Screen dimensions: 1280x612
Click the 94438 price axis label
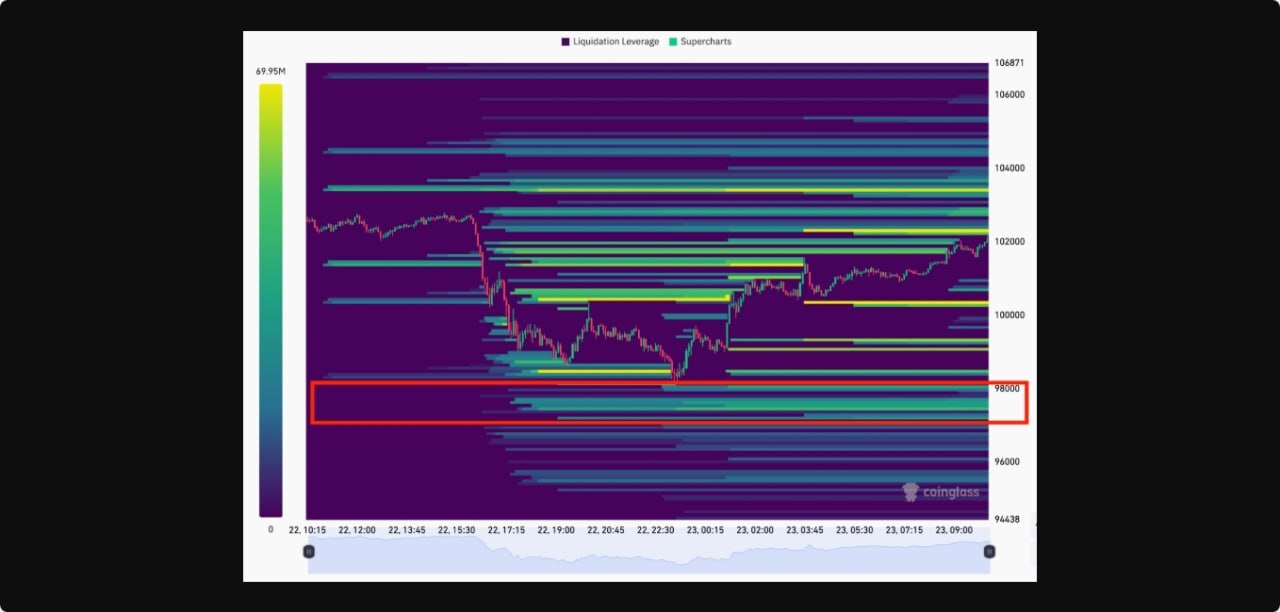[x=1007, y=519]
